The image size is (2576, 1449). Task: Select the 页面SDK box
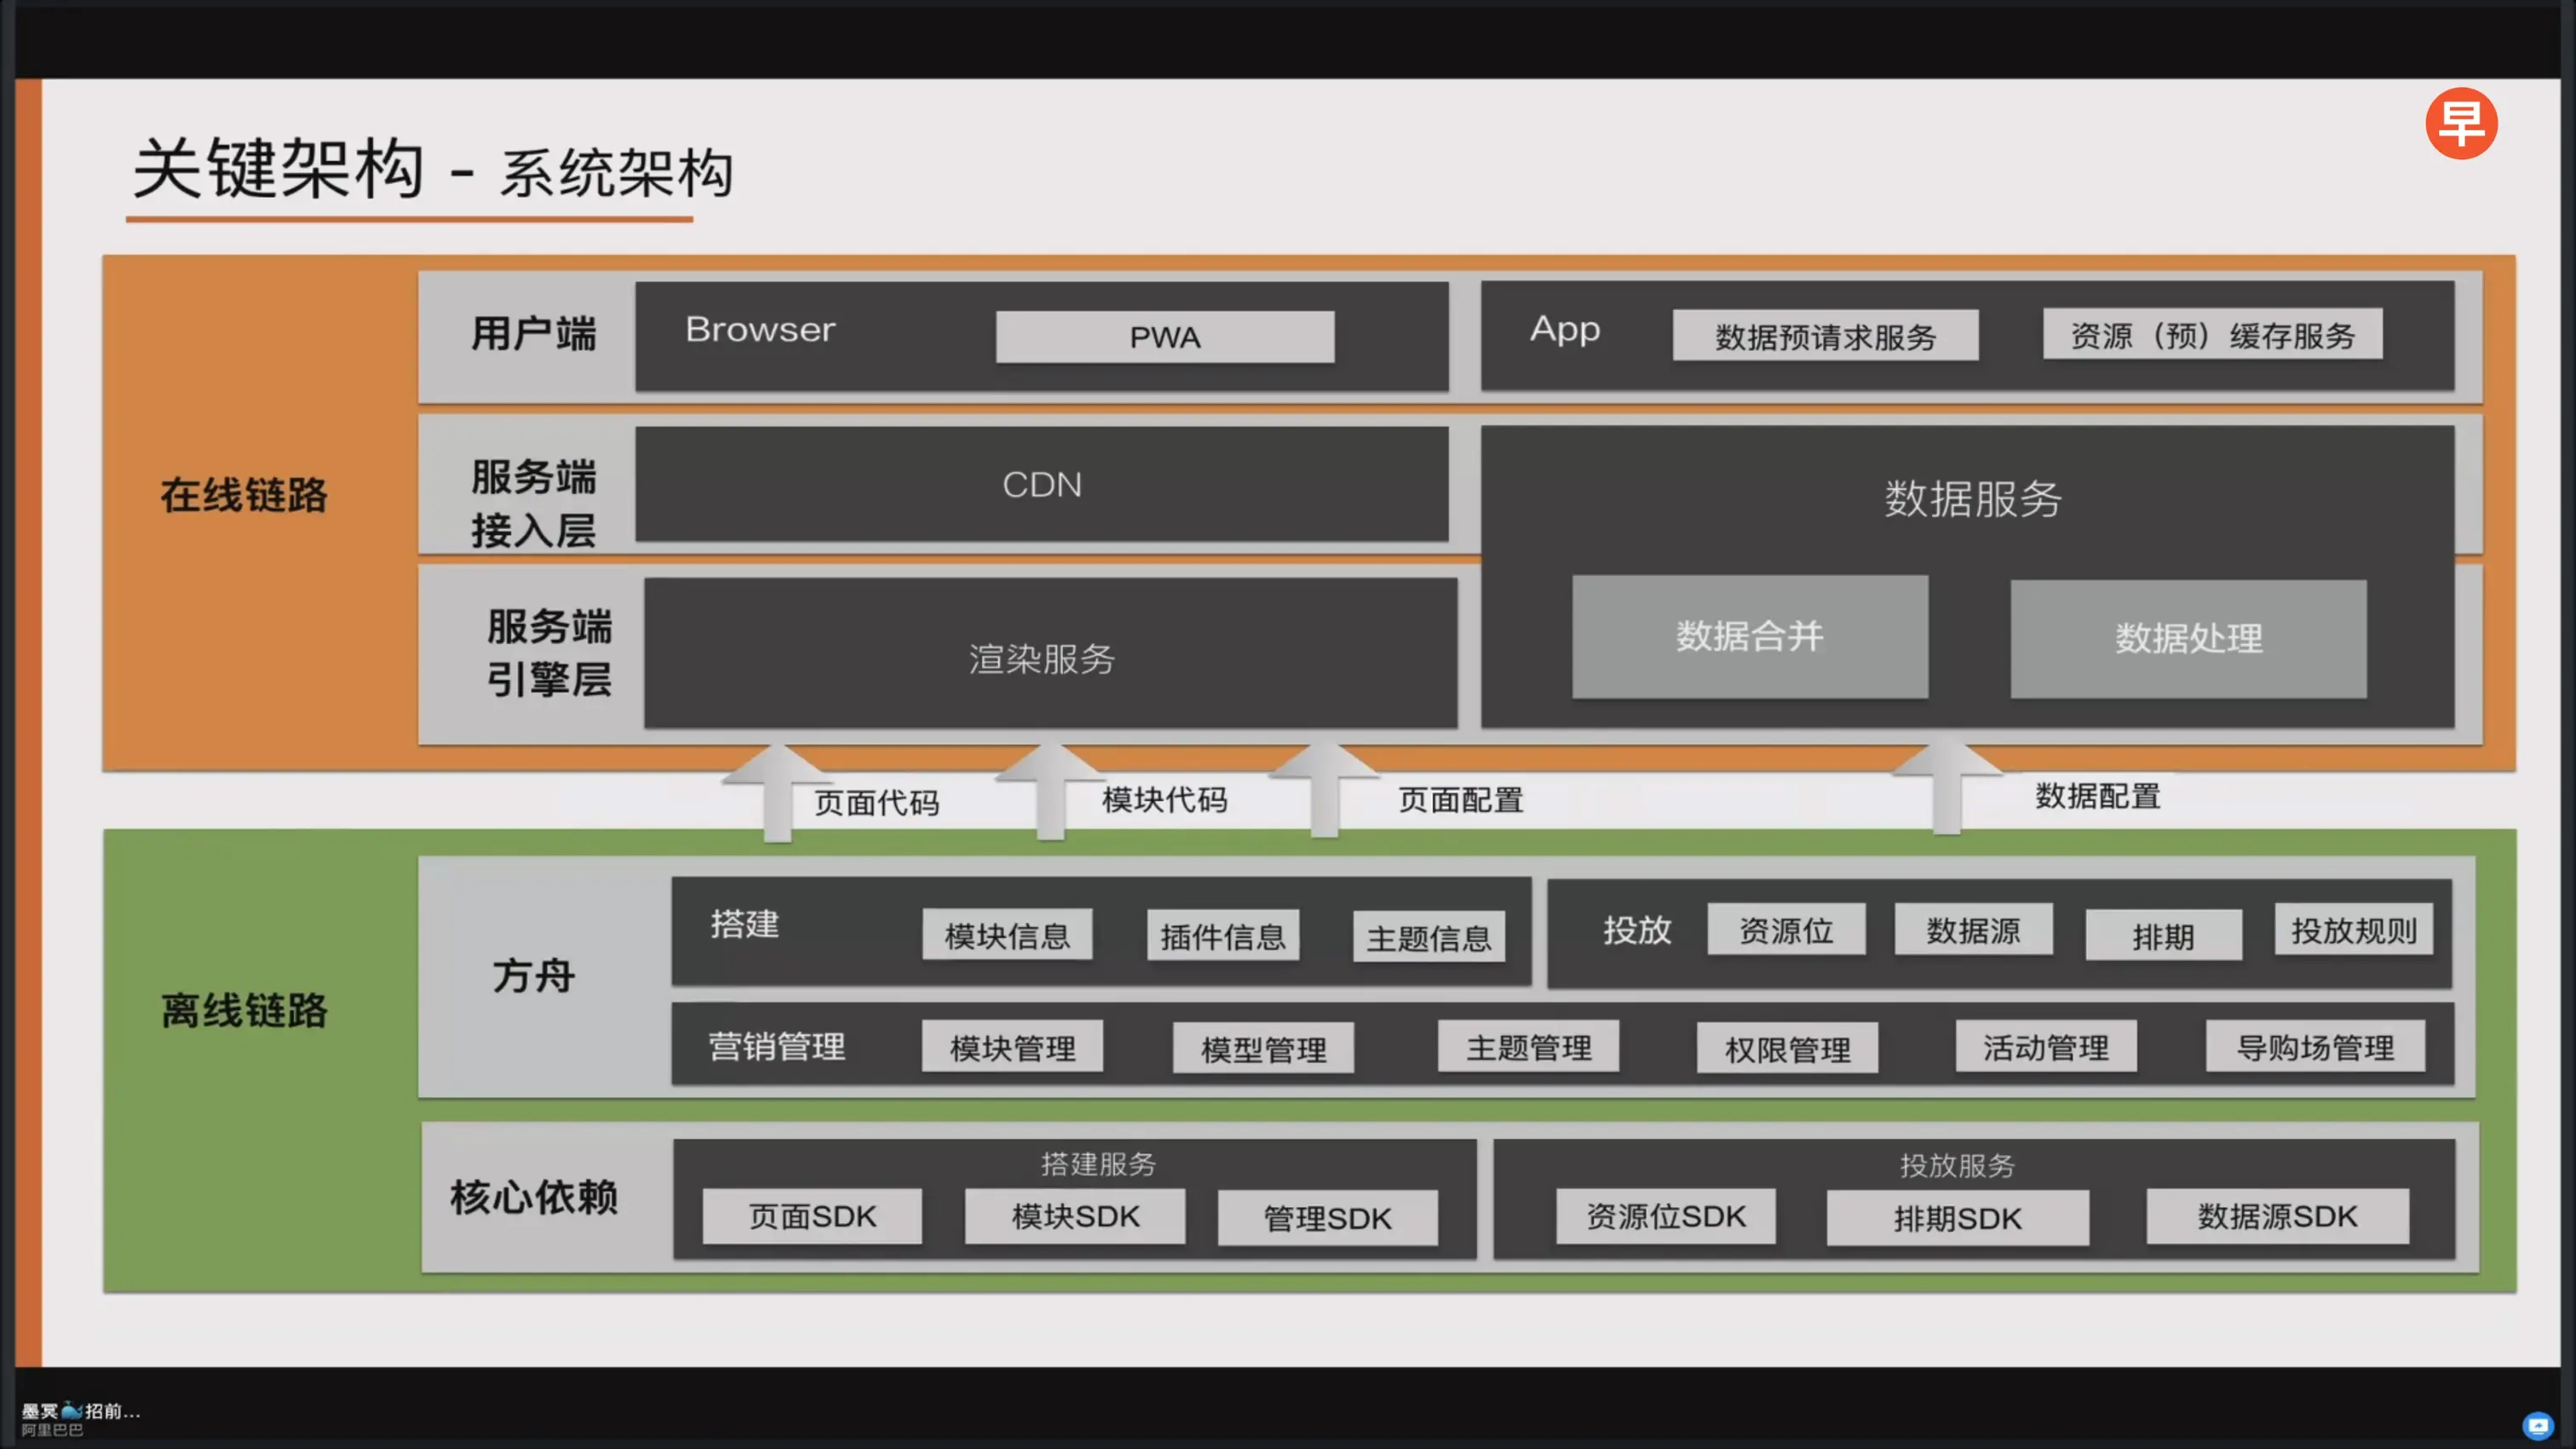click(x=811, y=1216)
